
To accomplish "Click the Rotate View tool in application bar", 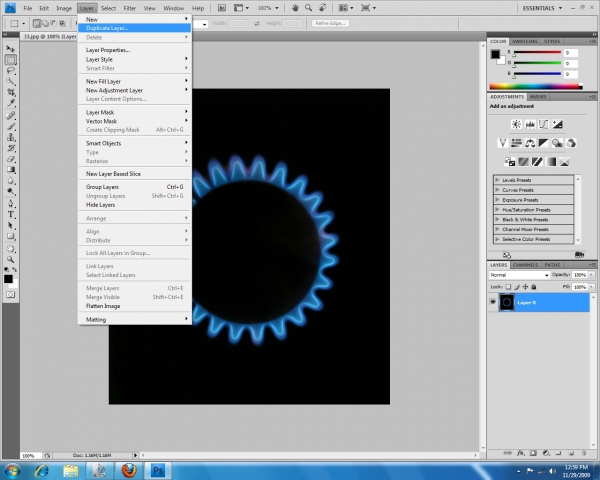I will coord(323,8).
